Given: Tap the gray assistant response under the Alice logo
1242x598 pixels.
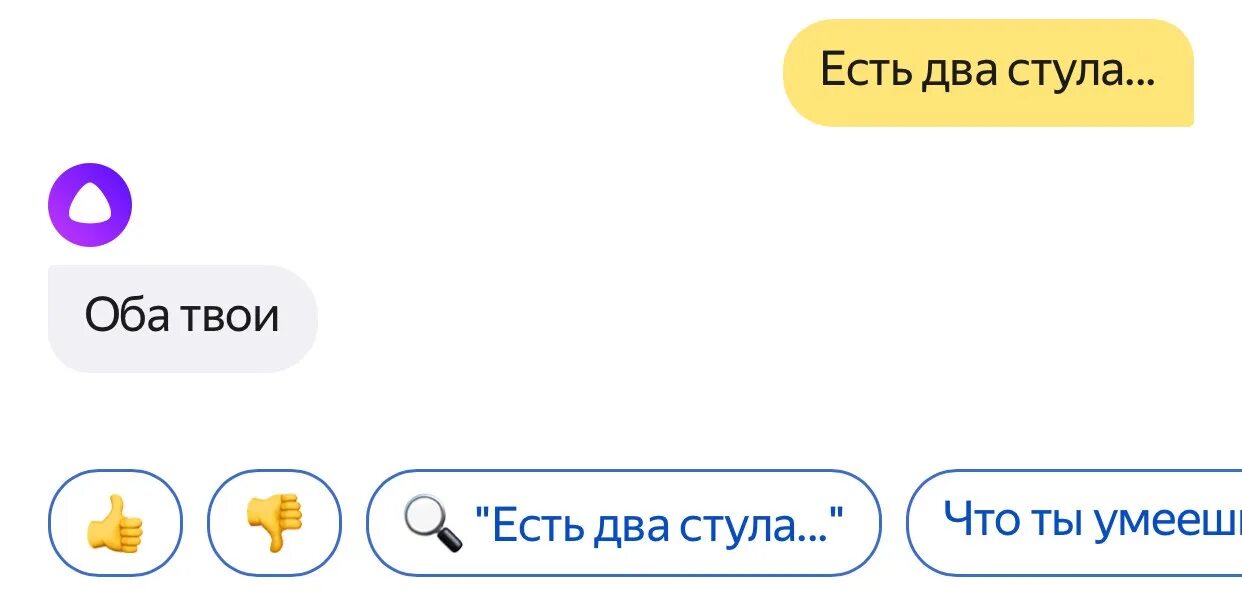Looking at the screenshot, I should click(182, 318).
